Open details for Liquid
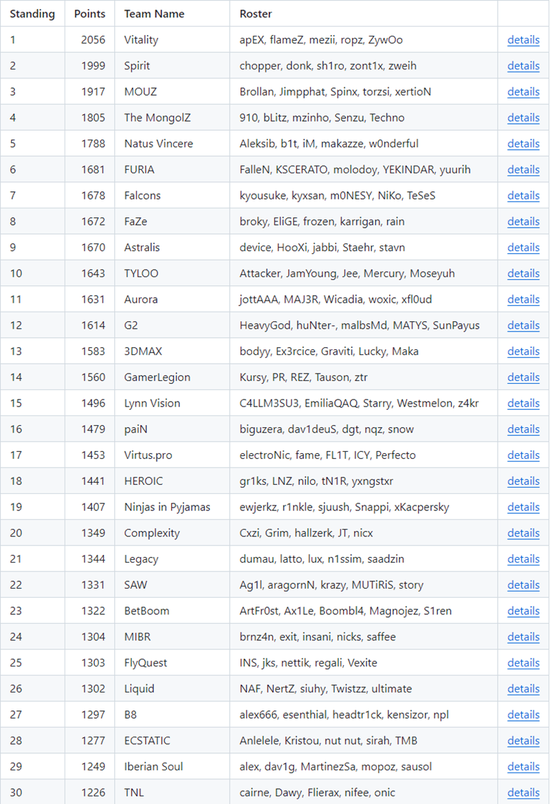The height and width of the screenshot is (804, 550). (x=523, y=689)
